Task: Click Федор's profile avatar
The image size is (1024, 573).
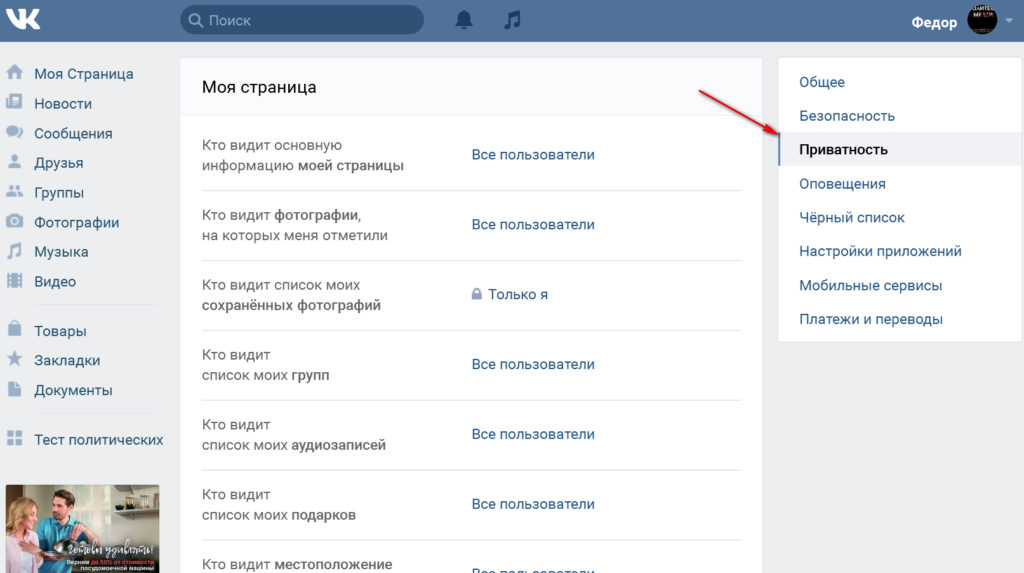Action: click(x=982, y=20)
